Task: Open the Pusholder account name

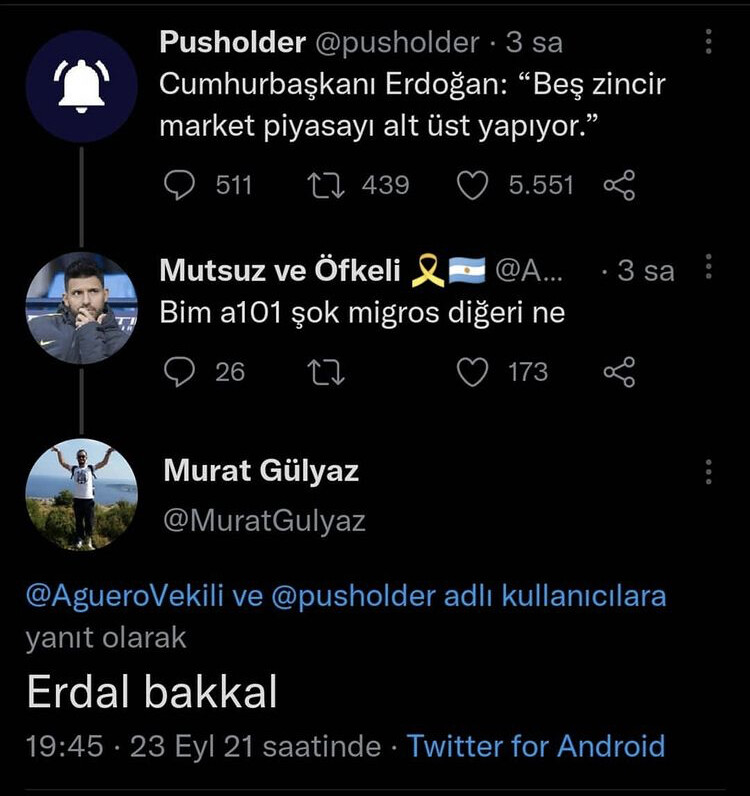Action: click(x=232, y=42)
